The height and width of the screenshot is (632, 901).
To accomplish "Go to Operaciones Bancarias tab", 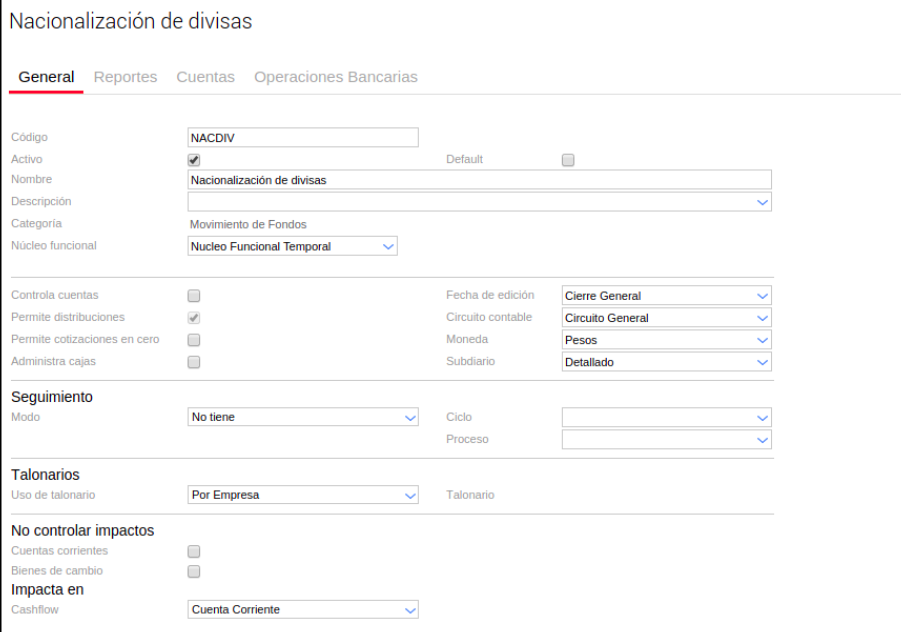I will point(336,77).
